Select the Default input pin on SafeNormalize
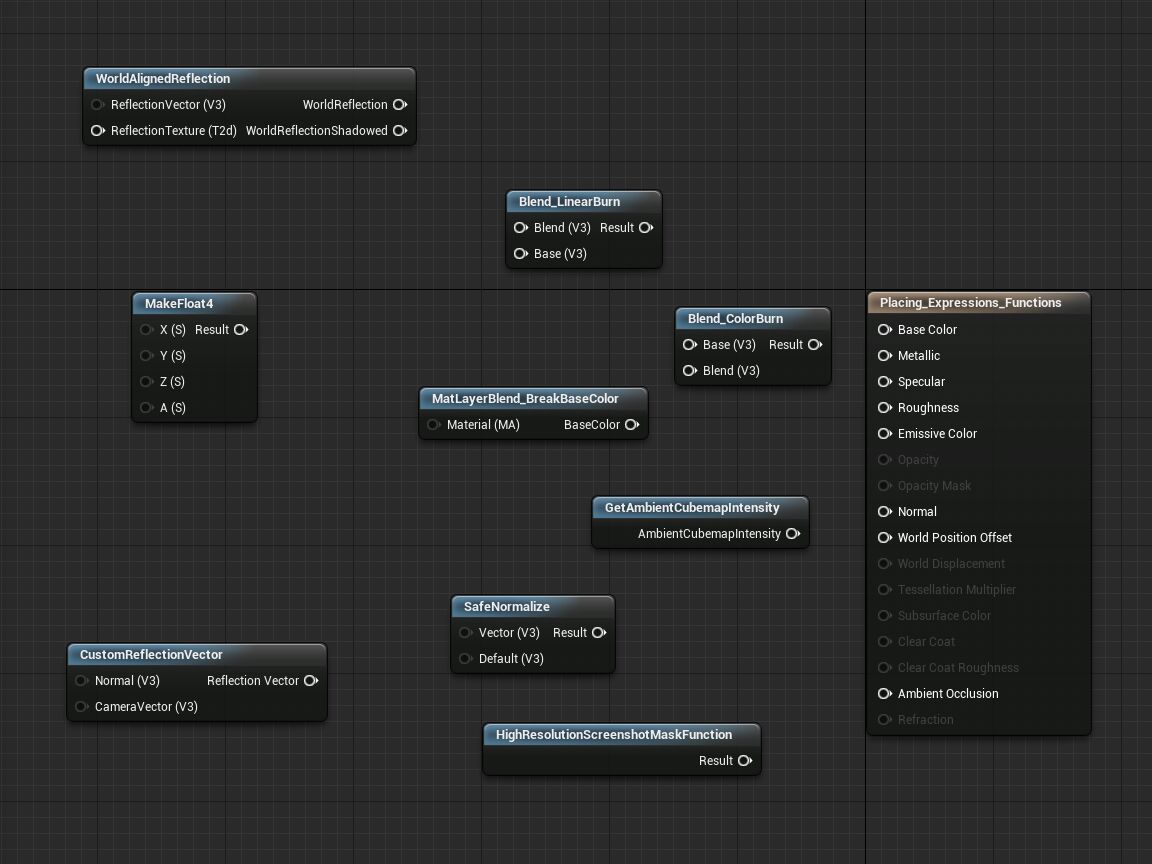The height and width of the screenshot is (864, 1152). [x=466, y=658]
